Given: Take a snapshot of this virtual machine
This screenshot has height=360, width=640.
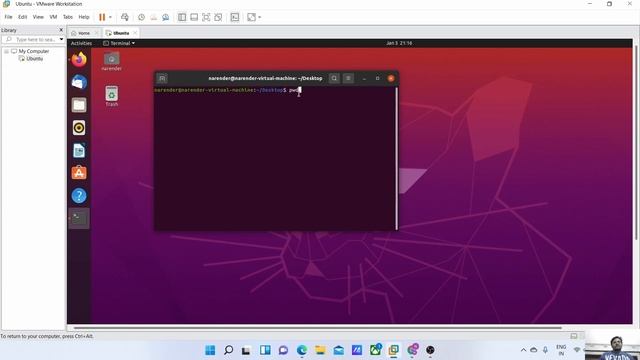Looking at the screenshot, I should [141, 17].
